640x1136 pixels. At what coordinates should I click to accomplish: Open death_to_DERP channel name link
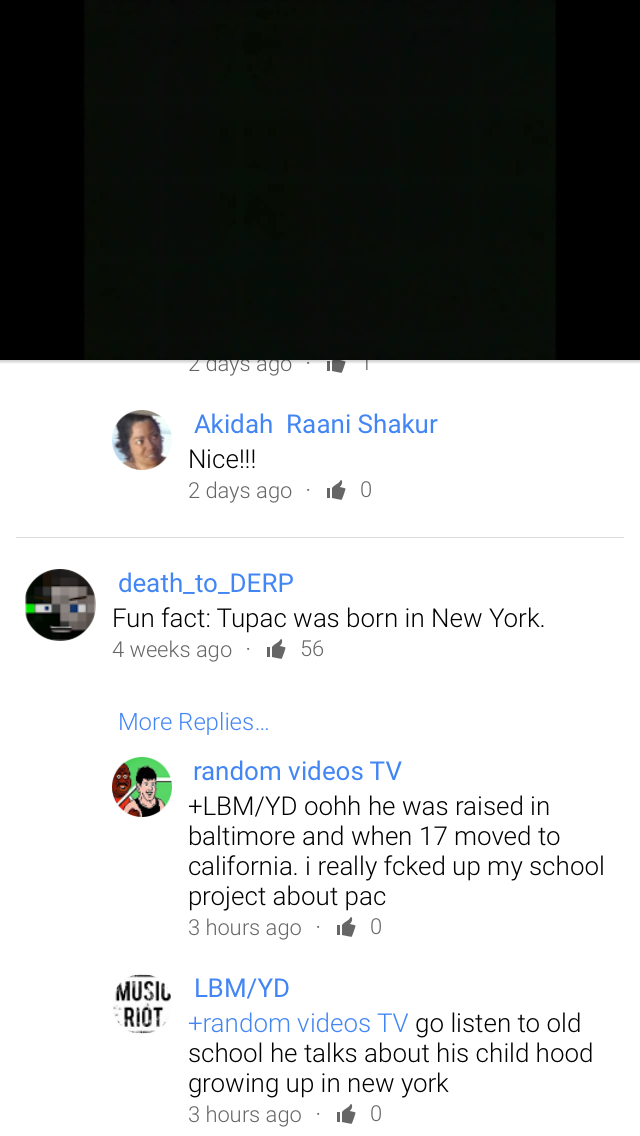click(x=206, y=582)
